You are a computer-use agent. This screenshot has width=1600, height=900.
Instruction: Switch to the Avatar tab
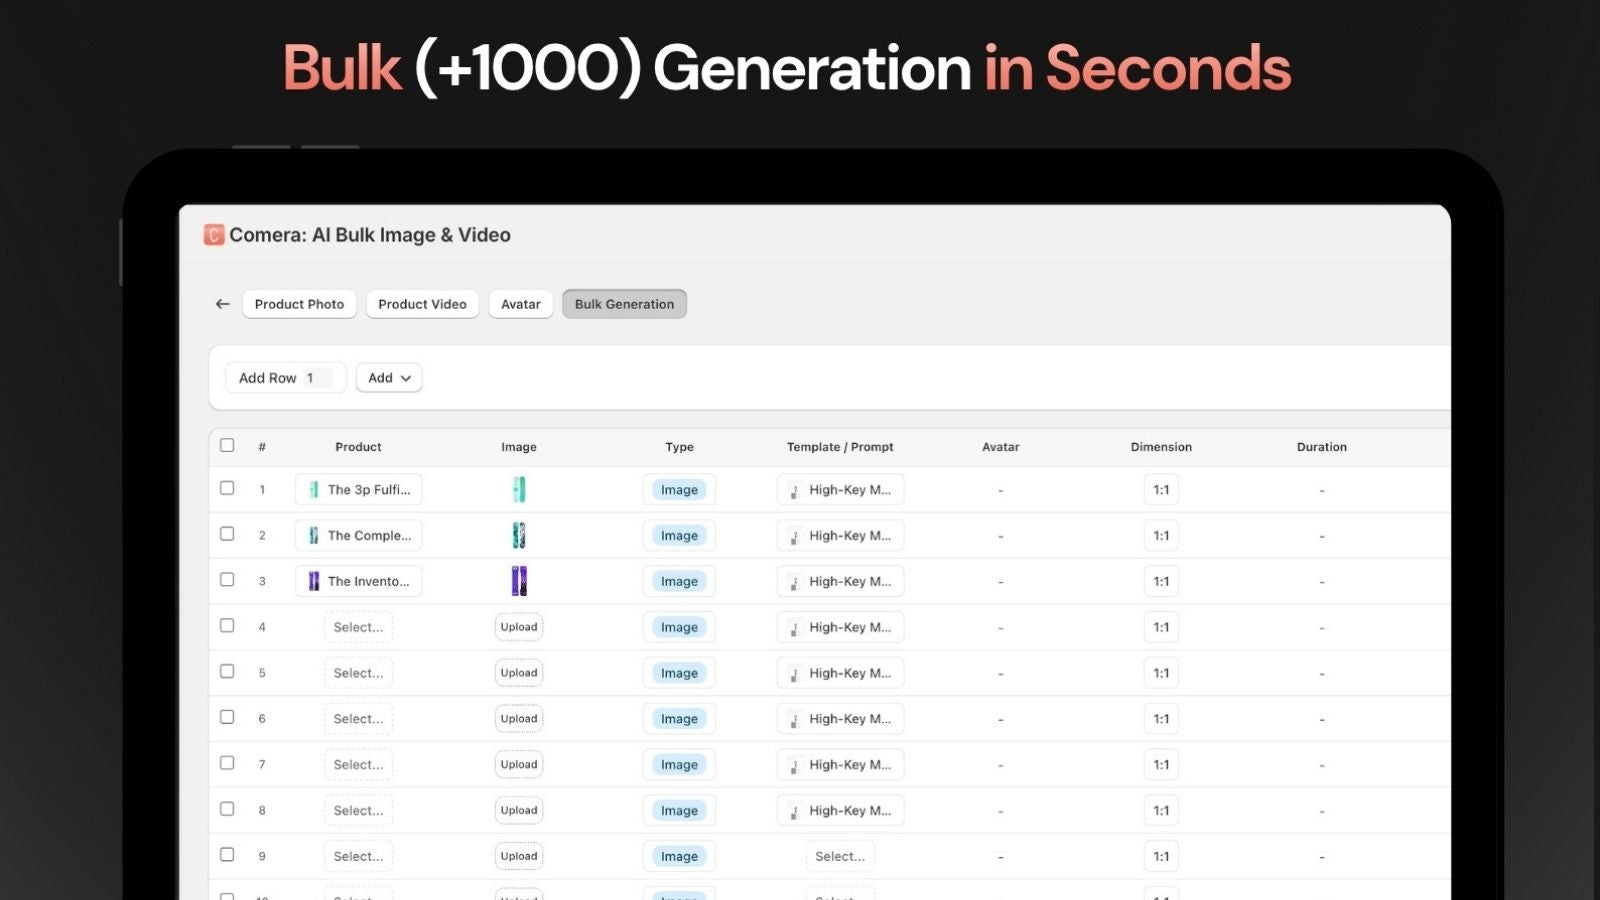click(x=521, y=304)
